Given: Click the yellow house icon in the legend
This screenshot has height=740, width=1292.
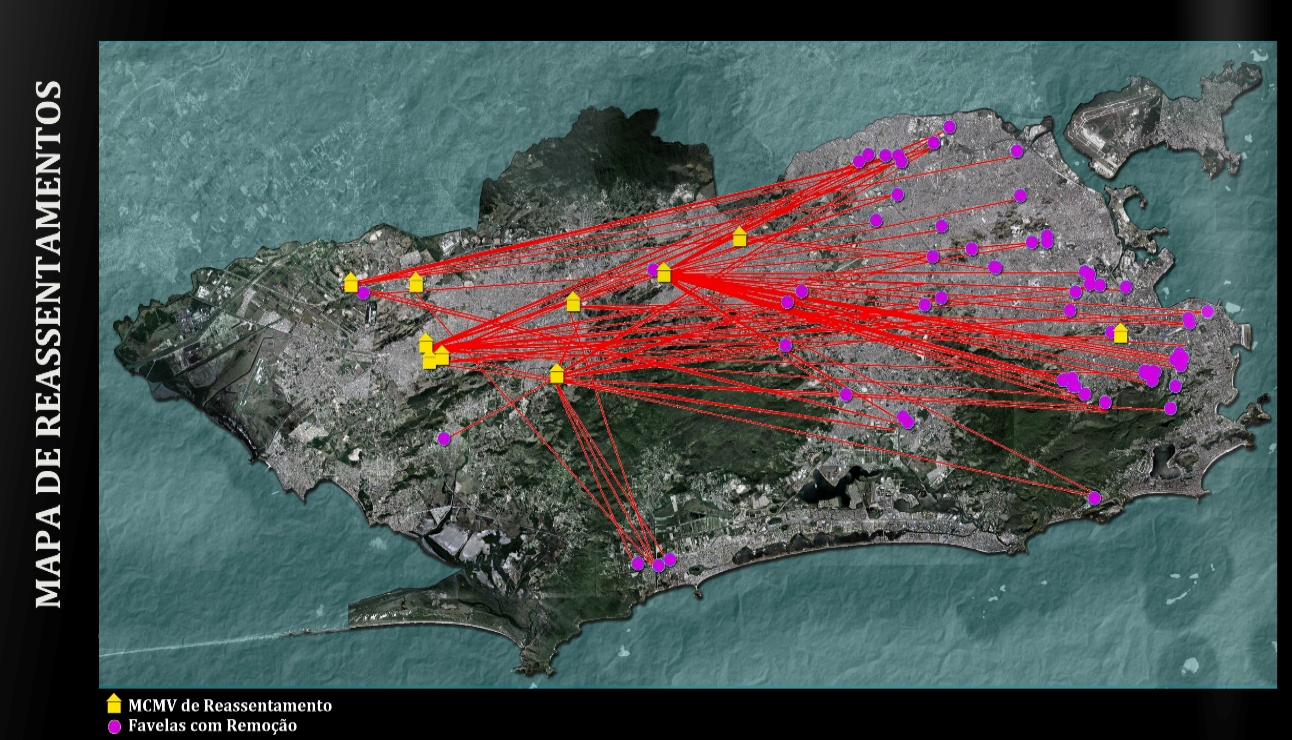Looking at the screenshot, I should 114,704.
